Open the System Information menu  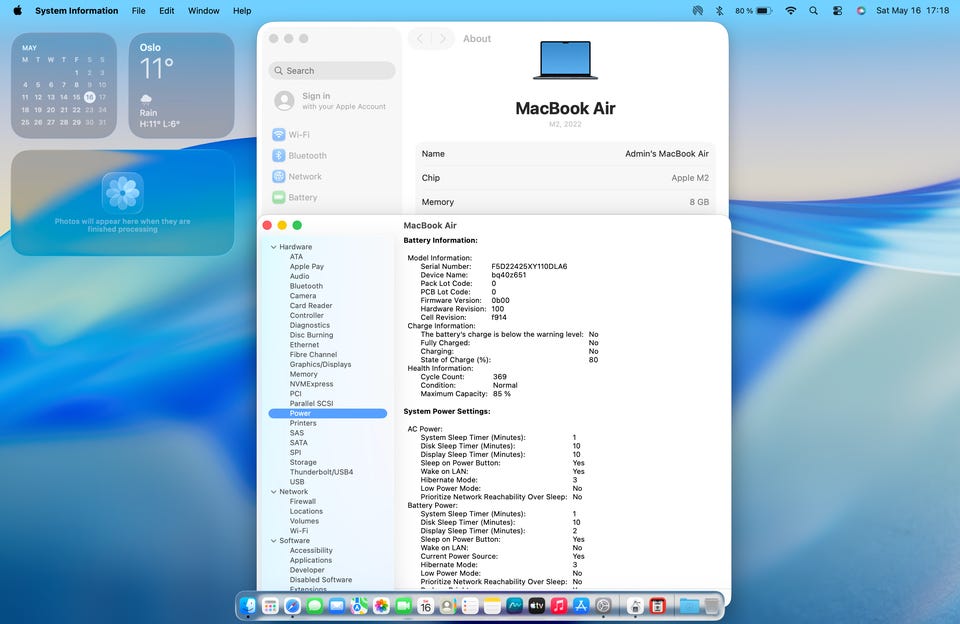click(77, 10)
